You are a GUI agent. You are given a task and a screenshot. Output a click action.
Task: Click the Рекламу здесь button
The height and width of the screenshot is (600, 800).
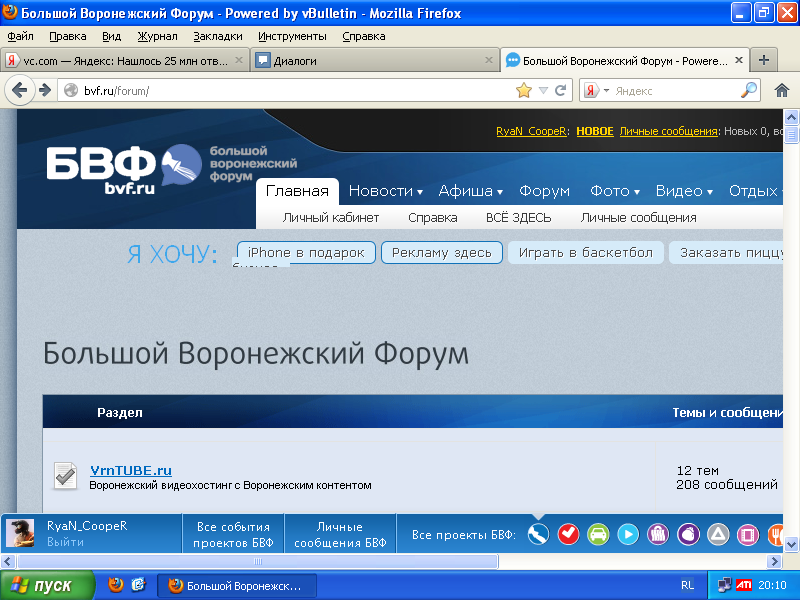[x=442, y=253]
